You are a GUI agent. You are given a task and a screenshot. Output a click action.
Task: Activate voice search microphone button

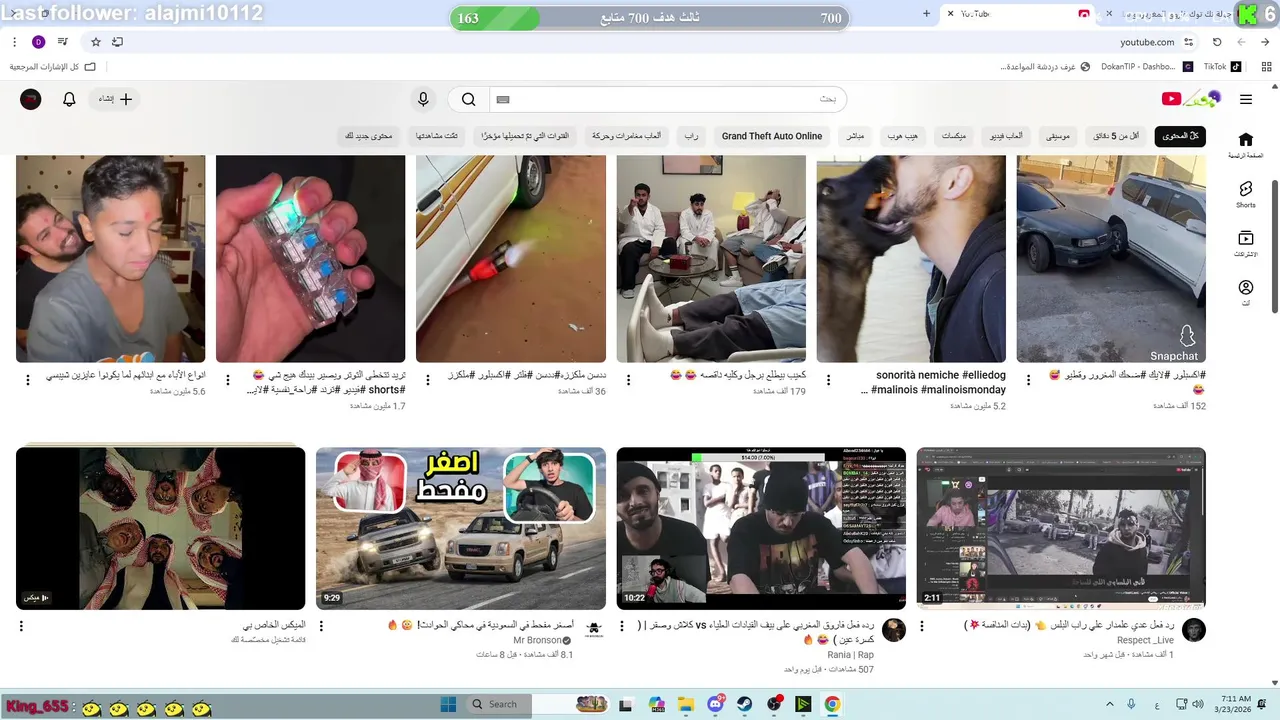coord(423,99)
